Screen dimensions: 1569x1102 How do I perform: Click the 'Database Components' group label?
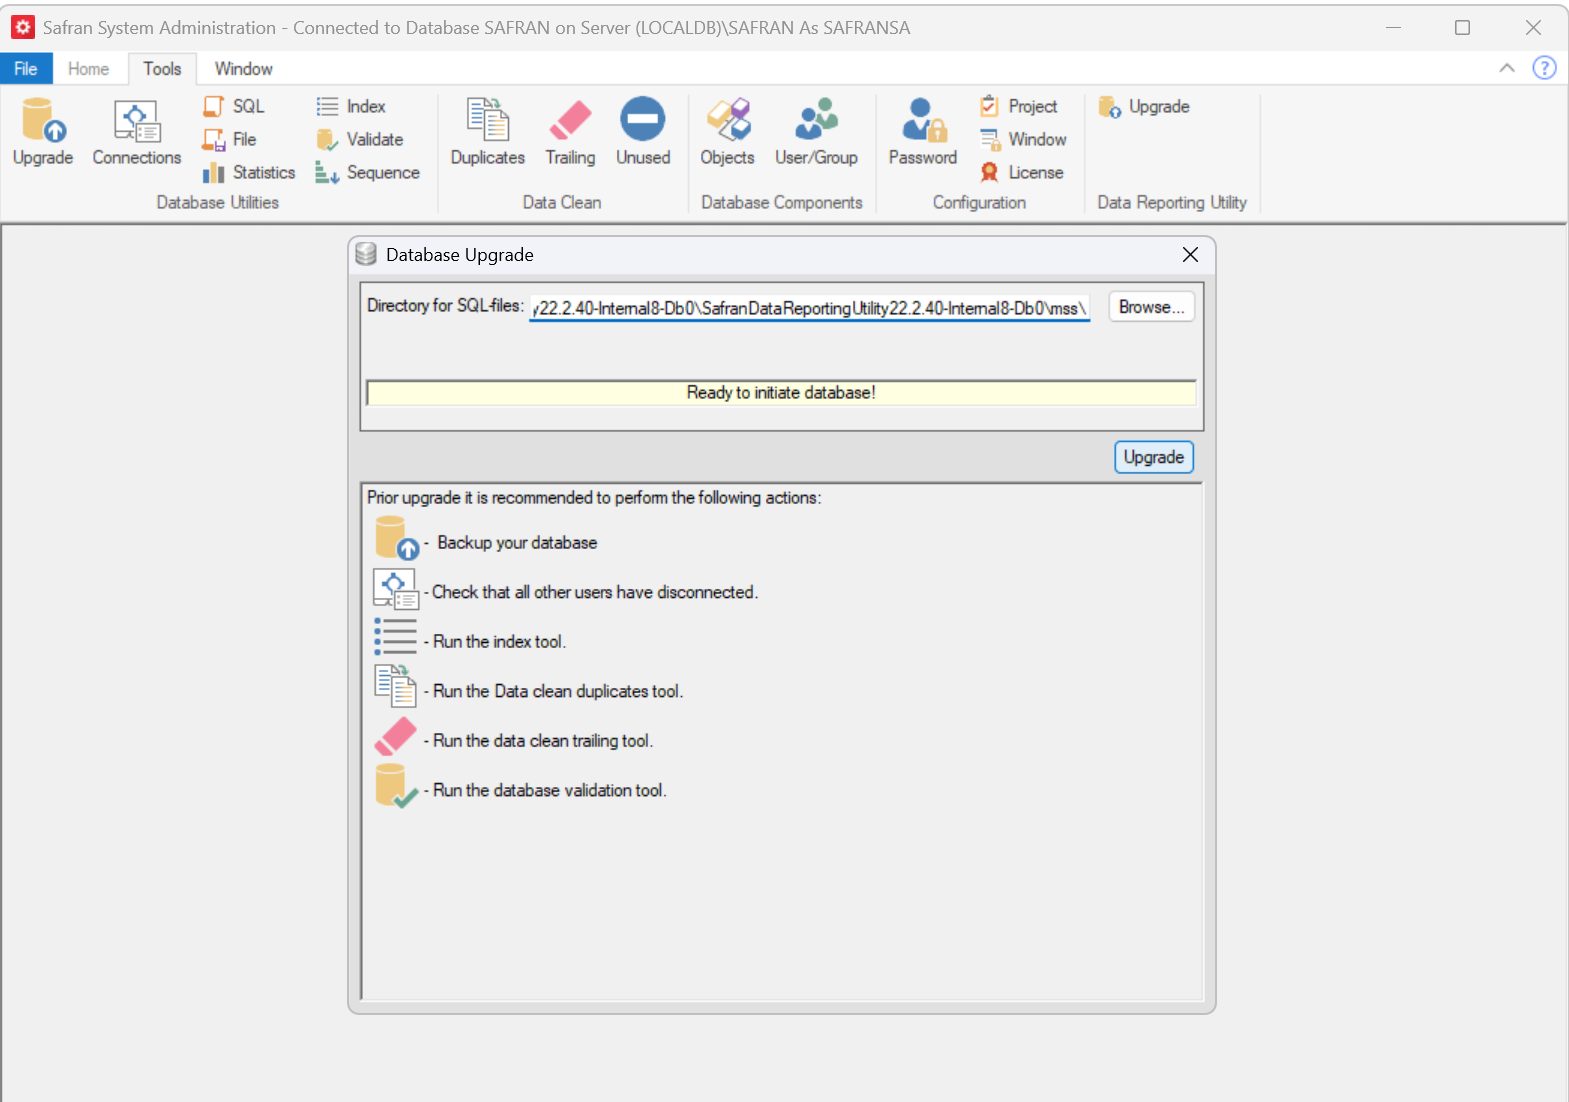[x=782, y=202]
